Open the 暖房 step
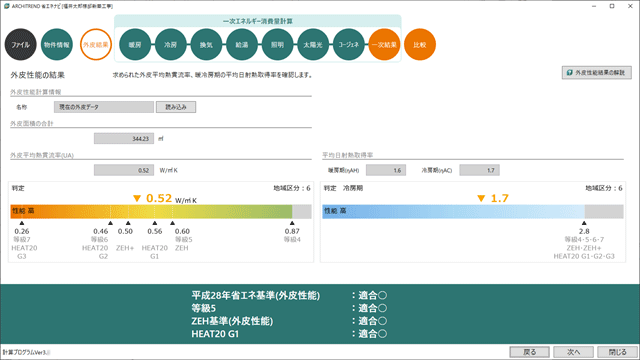The height and width of the screenshot is (360, 640). [135, 44]
